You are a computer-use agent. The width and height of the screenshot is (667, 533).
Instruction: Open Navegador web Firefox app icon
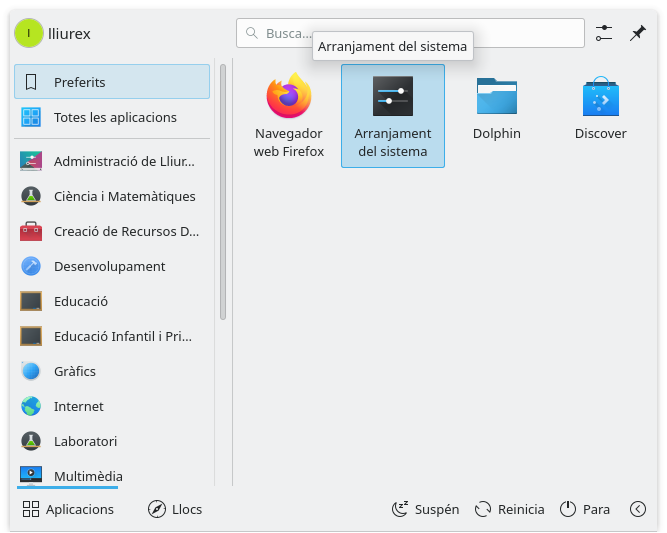288,115
